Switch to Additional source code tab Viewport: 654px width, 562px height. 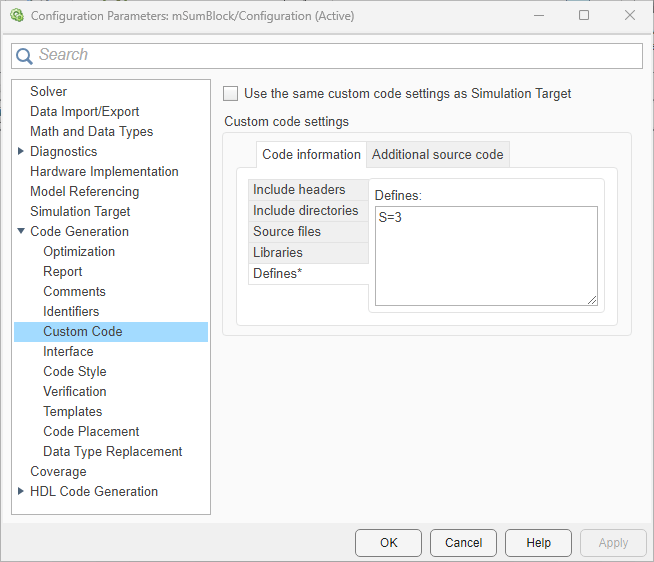(x=437, y=154)
